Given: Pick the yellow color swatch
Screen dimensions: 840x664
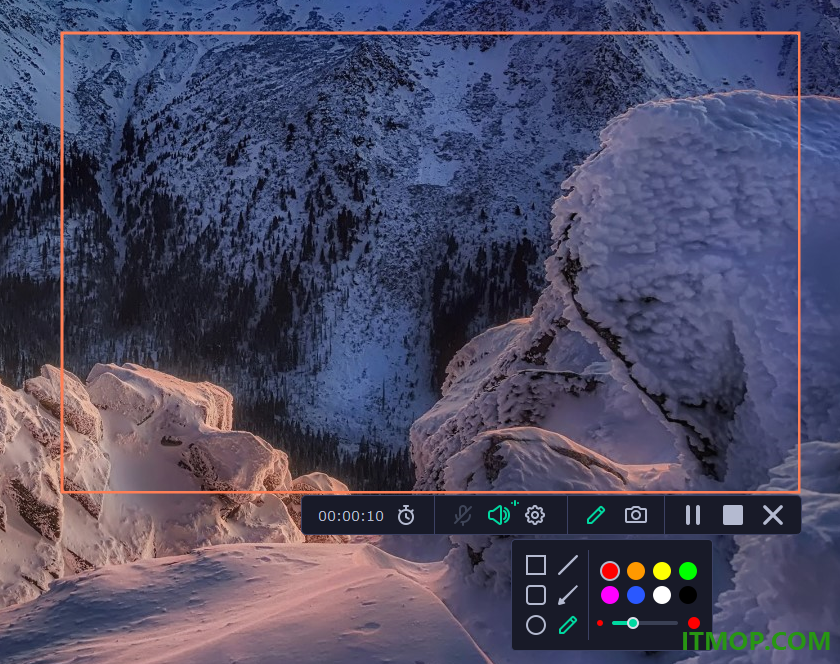Looking at the screenshot, I should pos(662,571).
